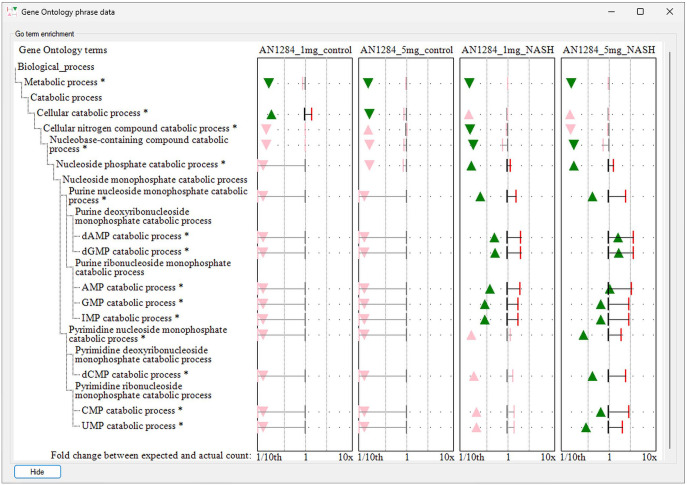This screenshot has height=485, width=687.
Task: Select the Catabolic process tree node
Action: point(66,98)
